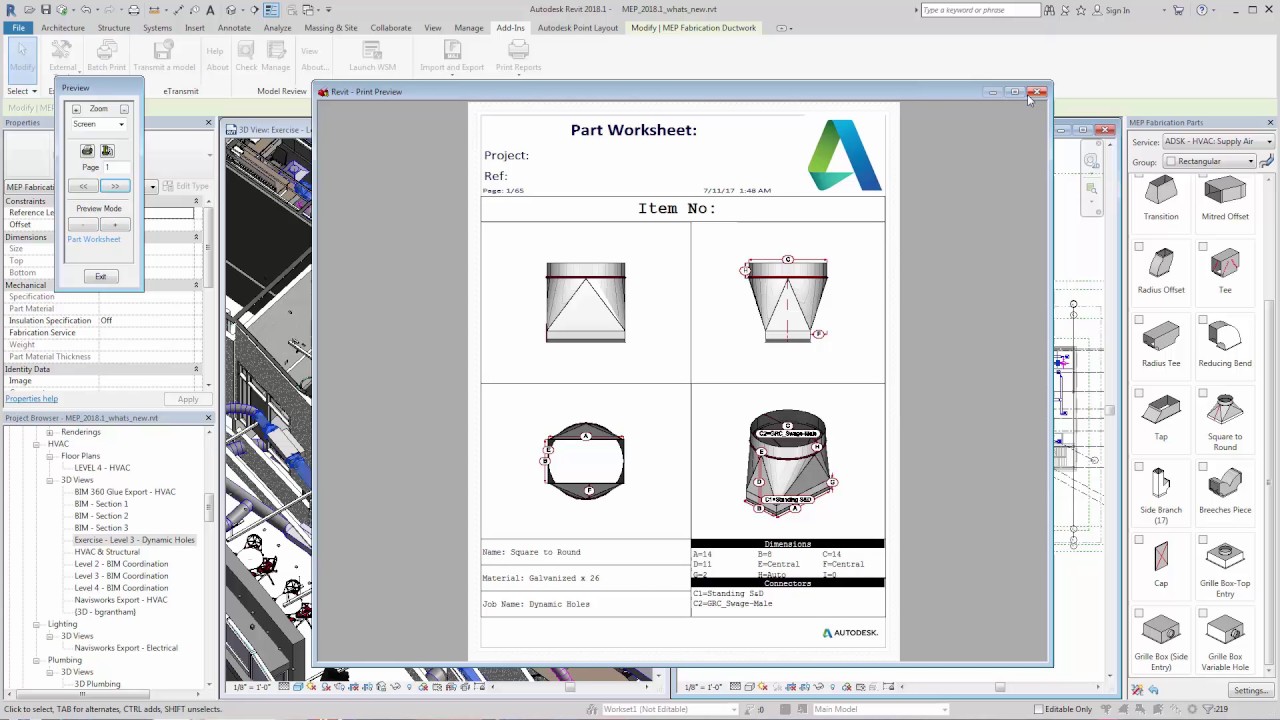Click the Text tool in quick access toolbar
The height and width of the screenshot is (720, 1280).
coord(210,10)
